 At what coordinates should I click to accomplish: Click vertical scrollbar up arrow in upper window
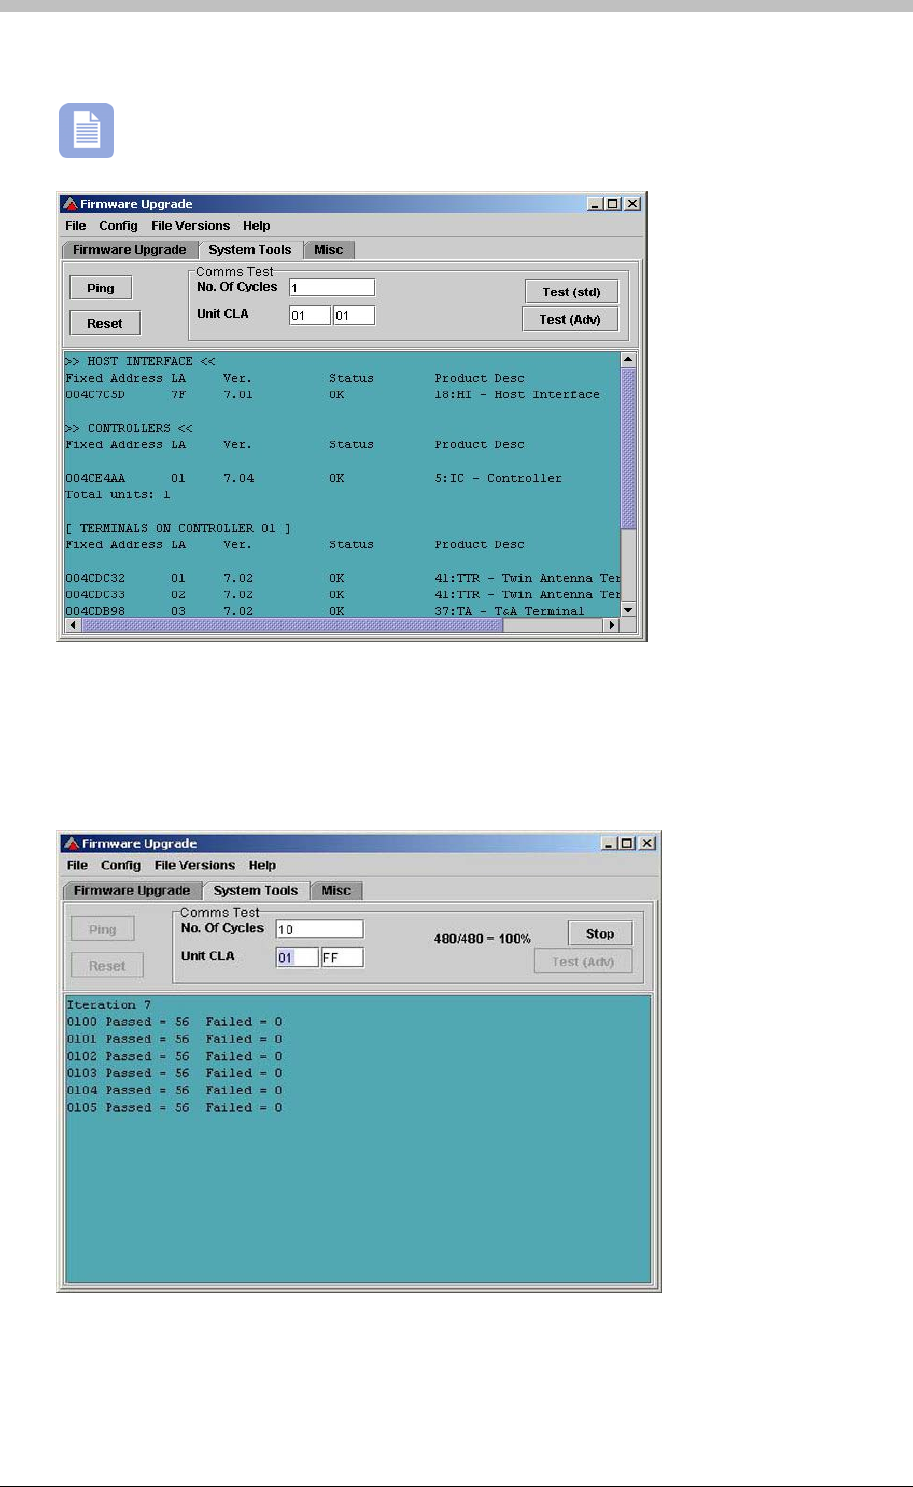tap(628, 359)
